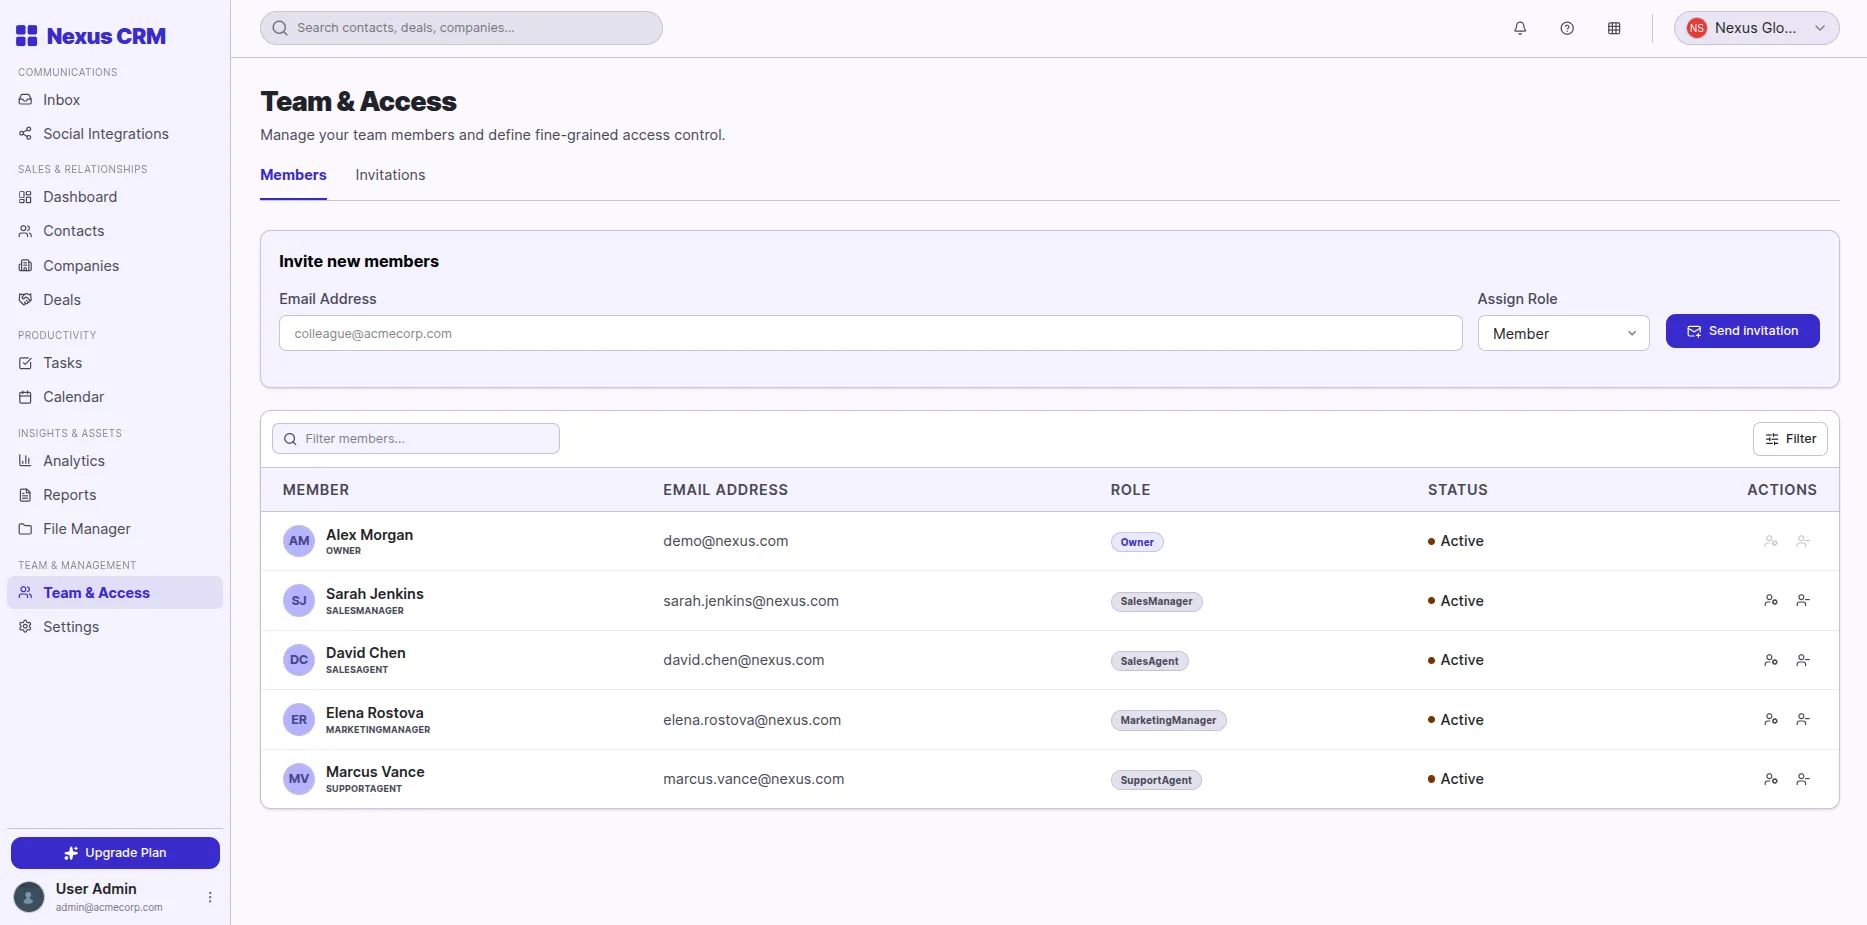Screen dimensions: 1867x925
Task: Open the User Admin three-dot menu
Action: pos(210,897)
